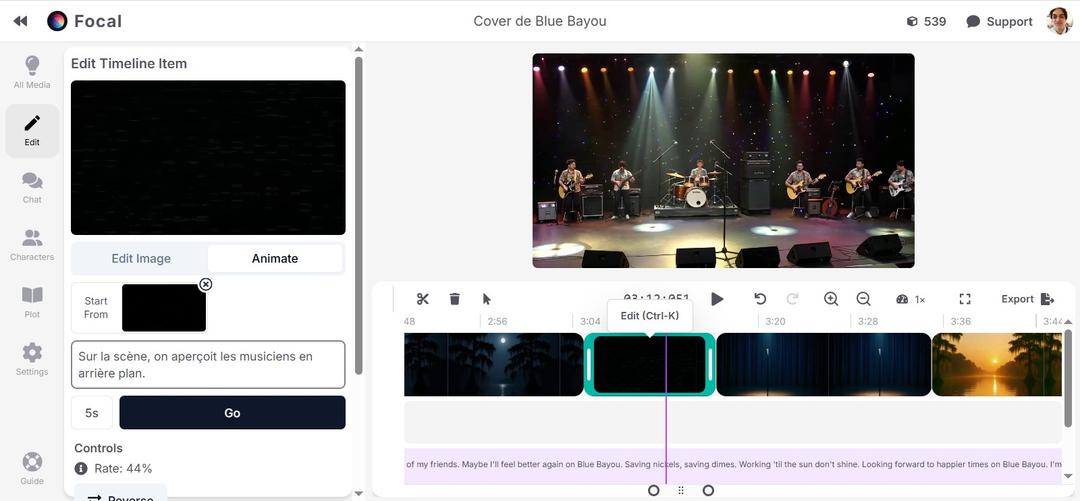This screenshot has width=1080, height=501.
Task: Click the scissors split tool
Action: tap(423, 299)
